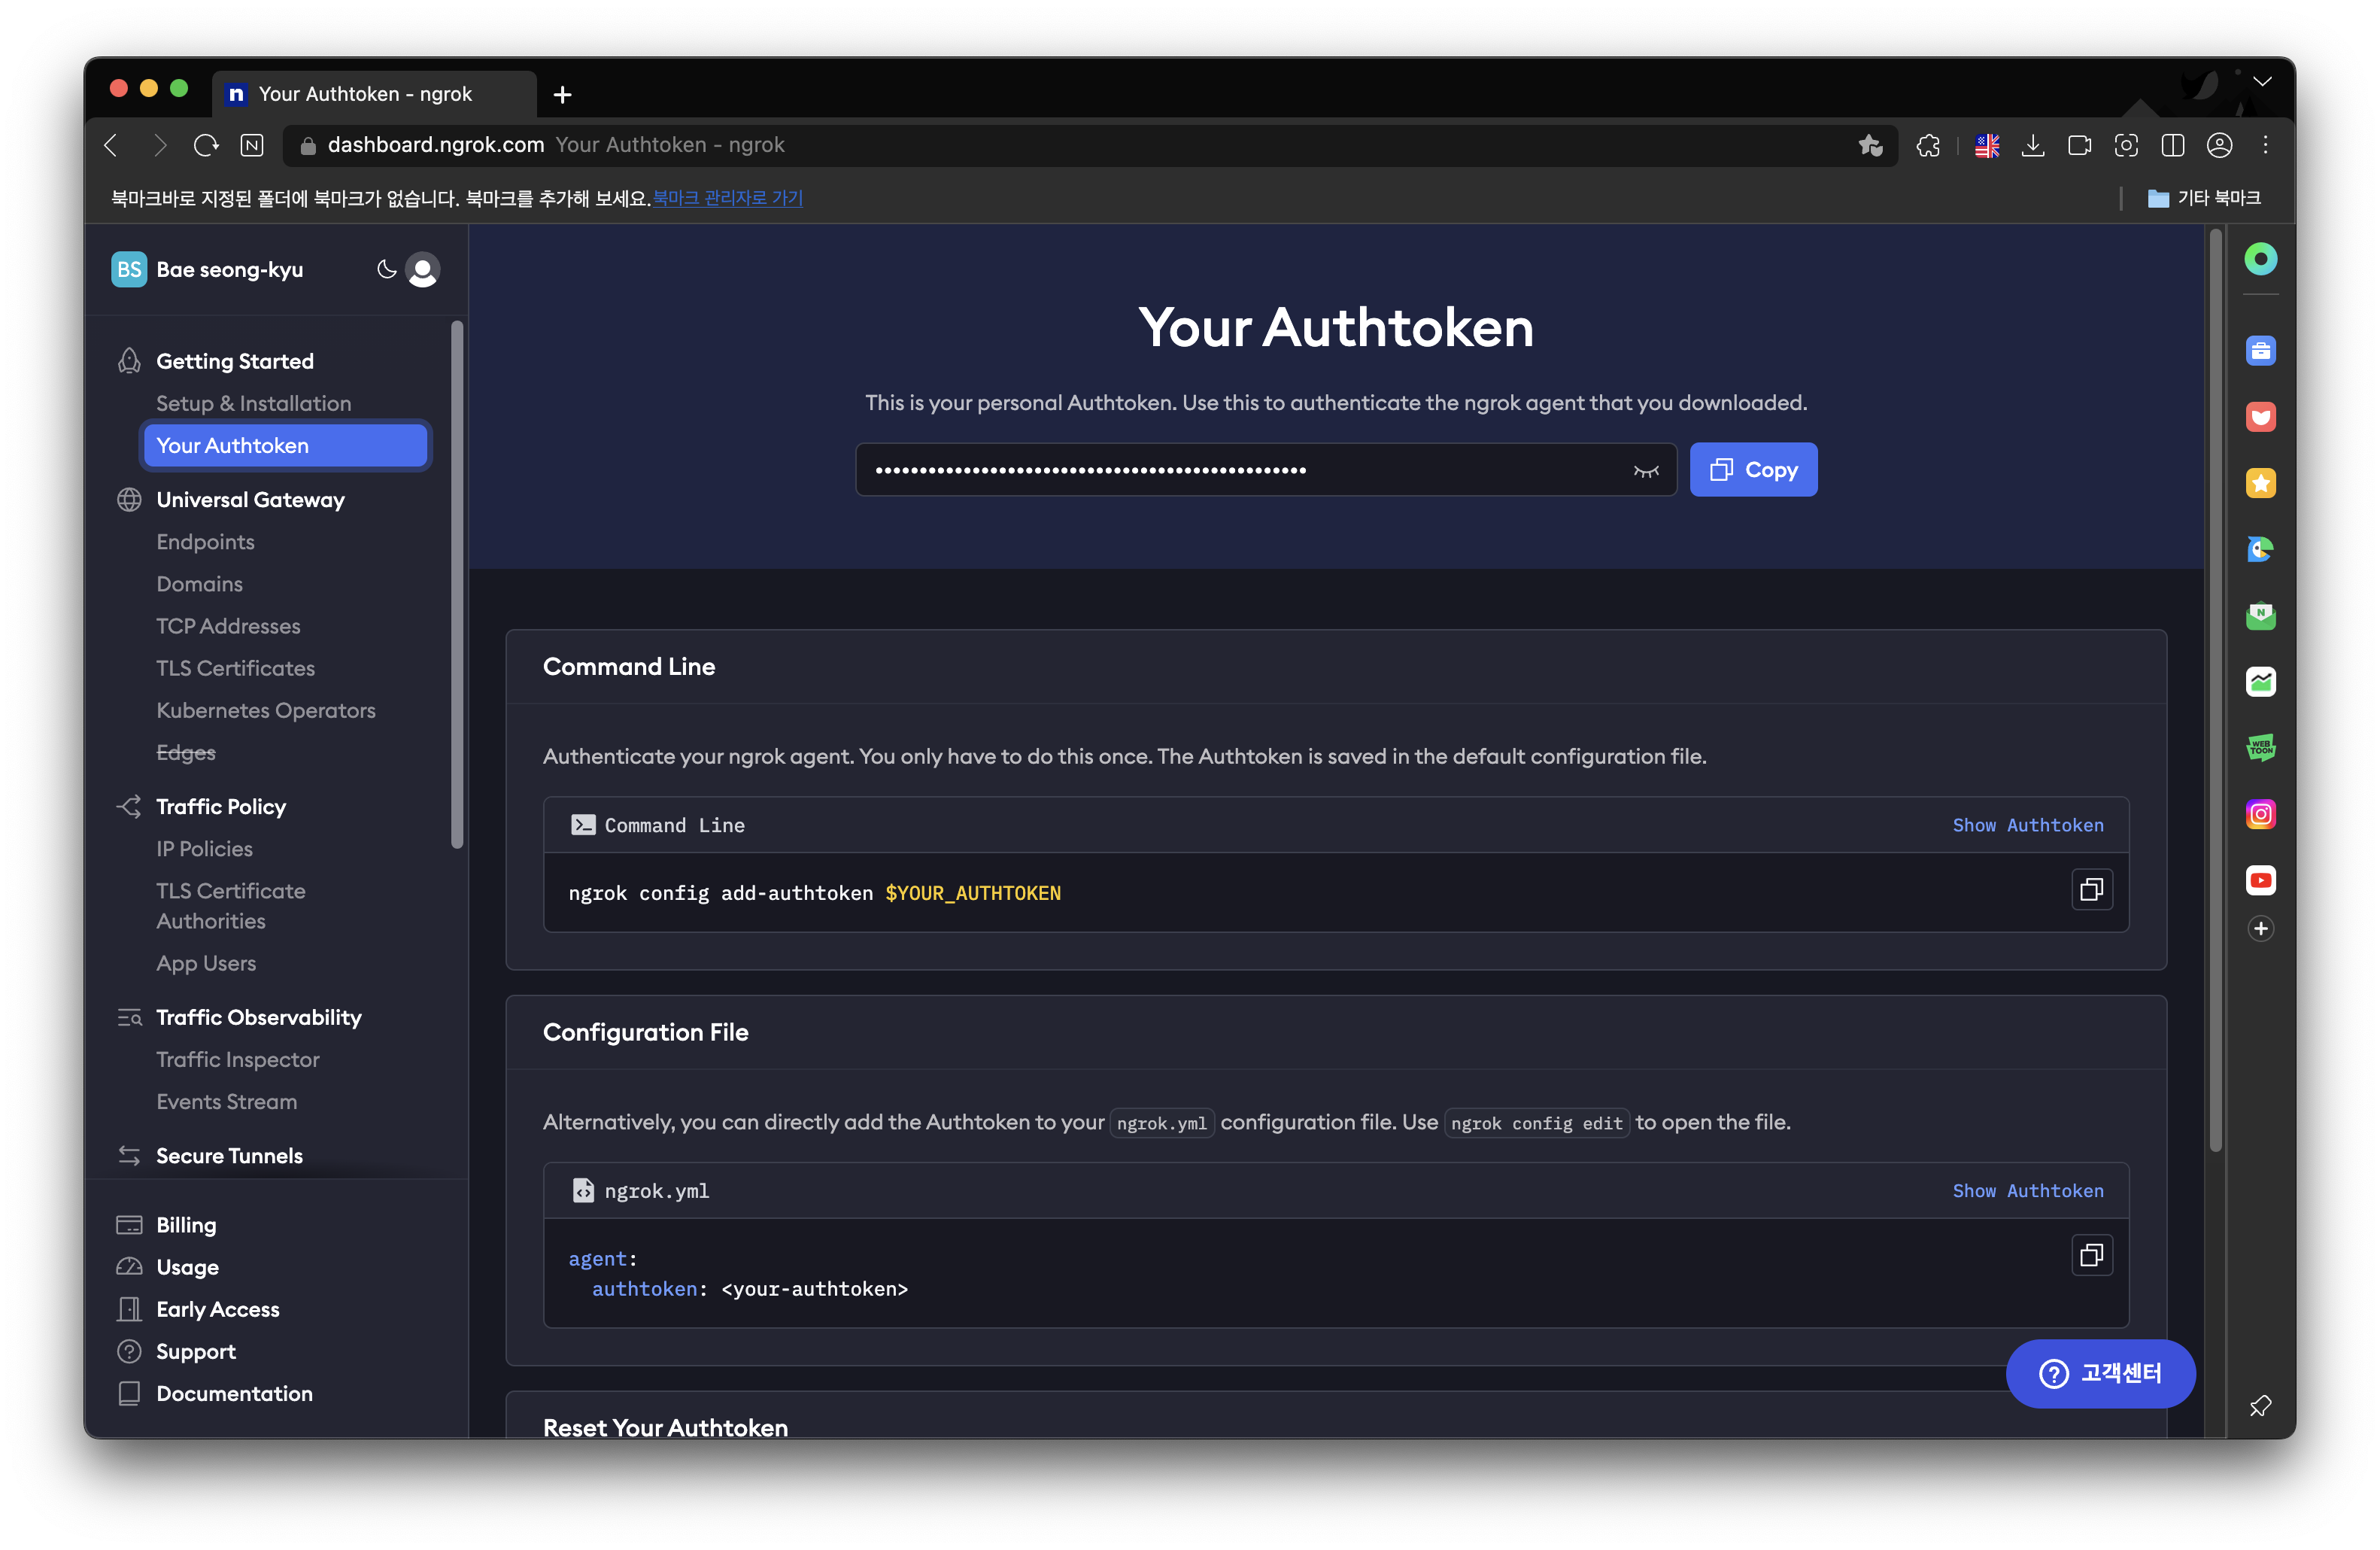This screenshot has width=2380, height=1550.
Task: Open the user profile avatar menu
Action: pyautogui.click(x=423, y=270)
